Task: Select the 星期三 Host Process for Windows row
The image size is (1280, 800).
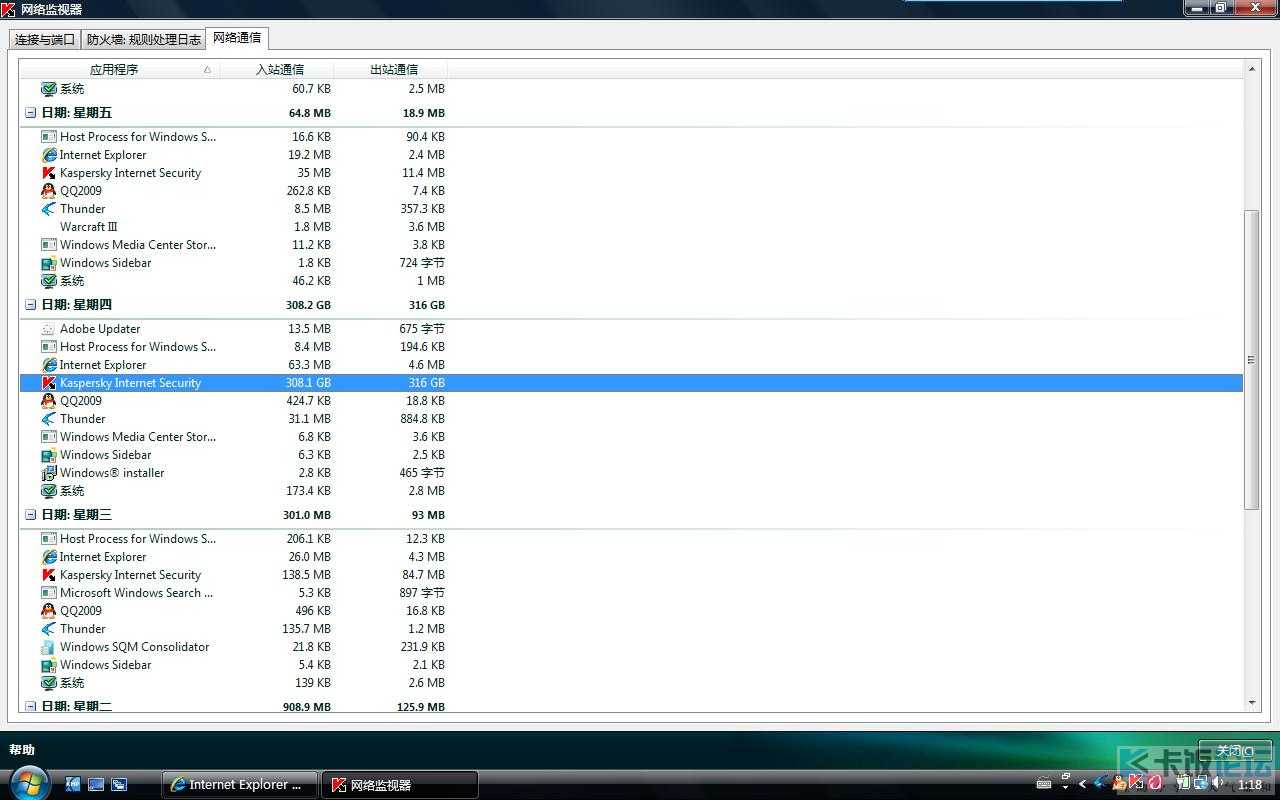Action: [x=632, y=539]
